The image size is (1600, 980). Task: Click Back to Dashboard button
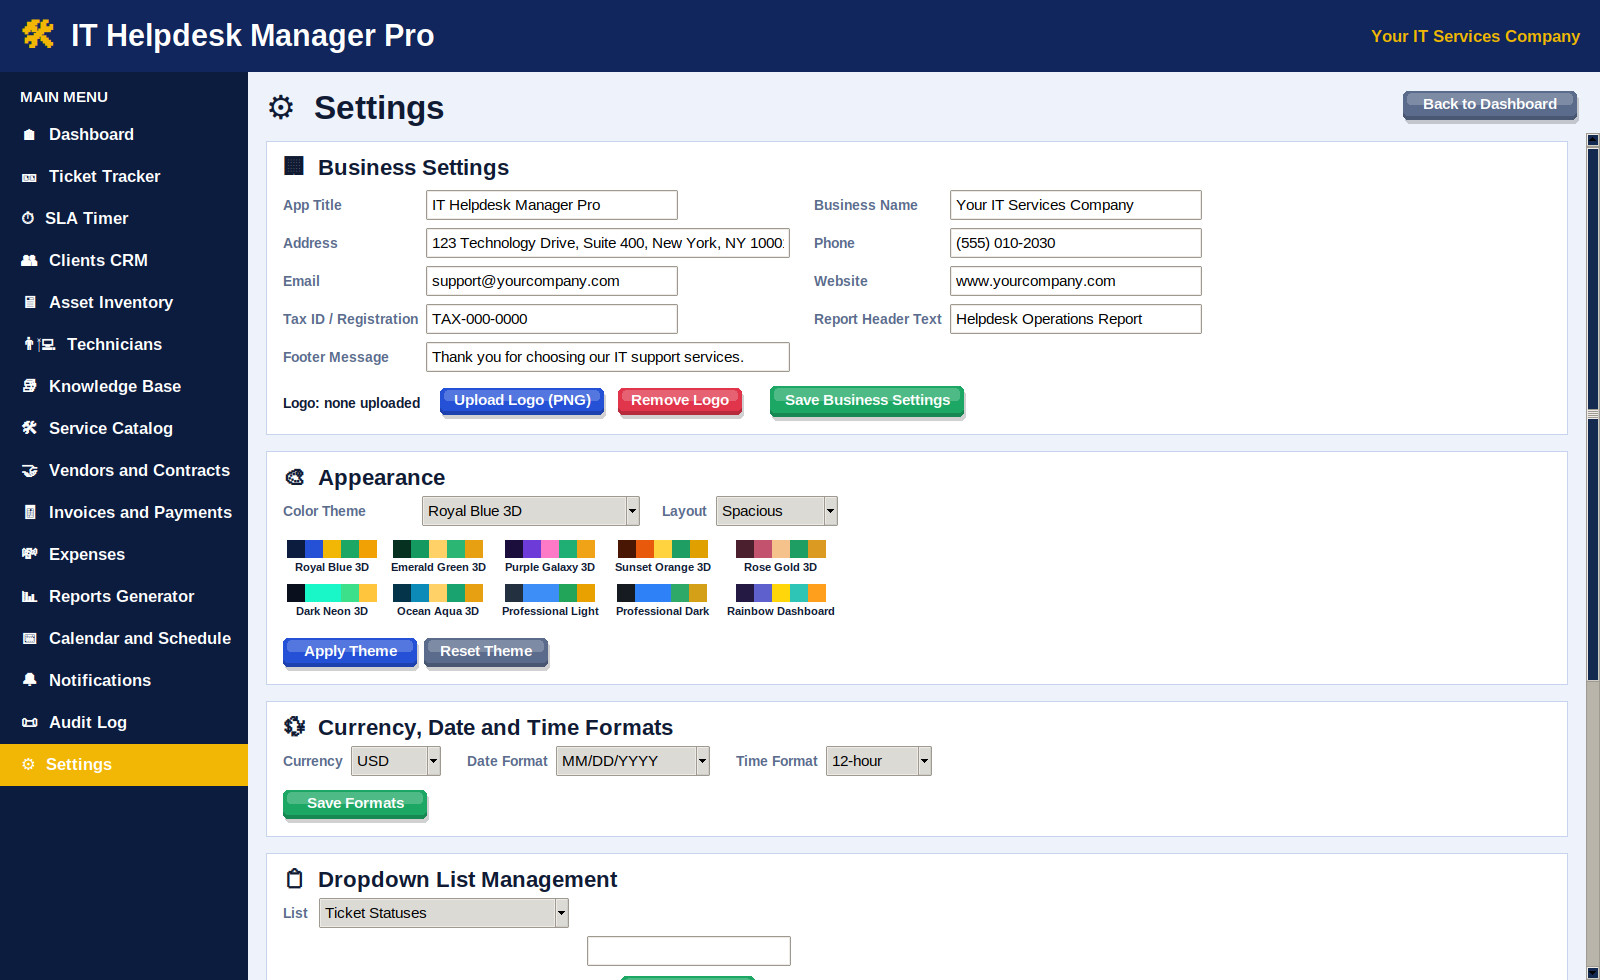(x=1489, y=105)
